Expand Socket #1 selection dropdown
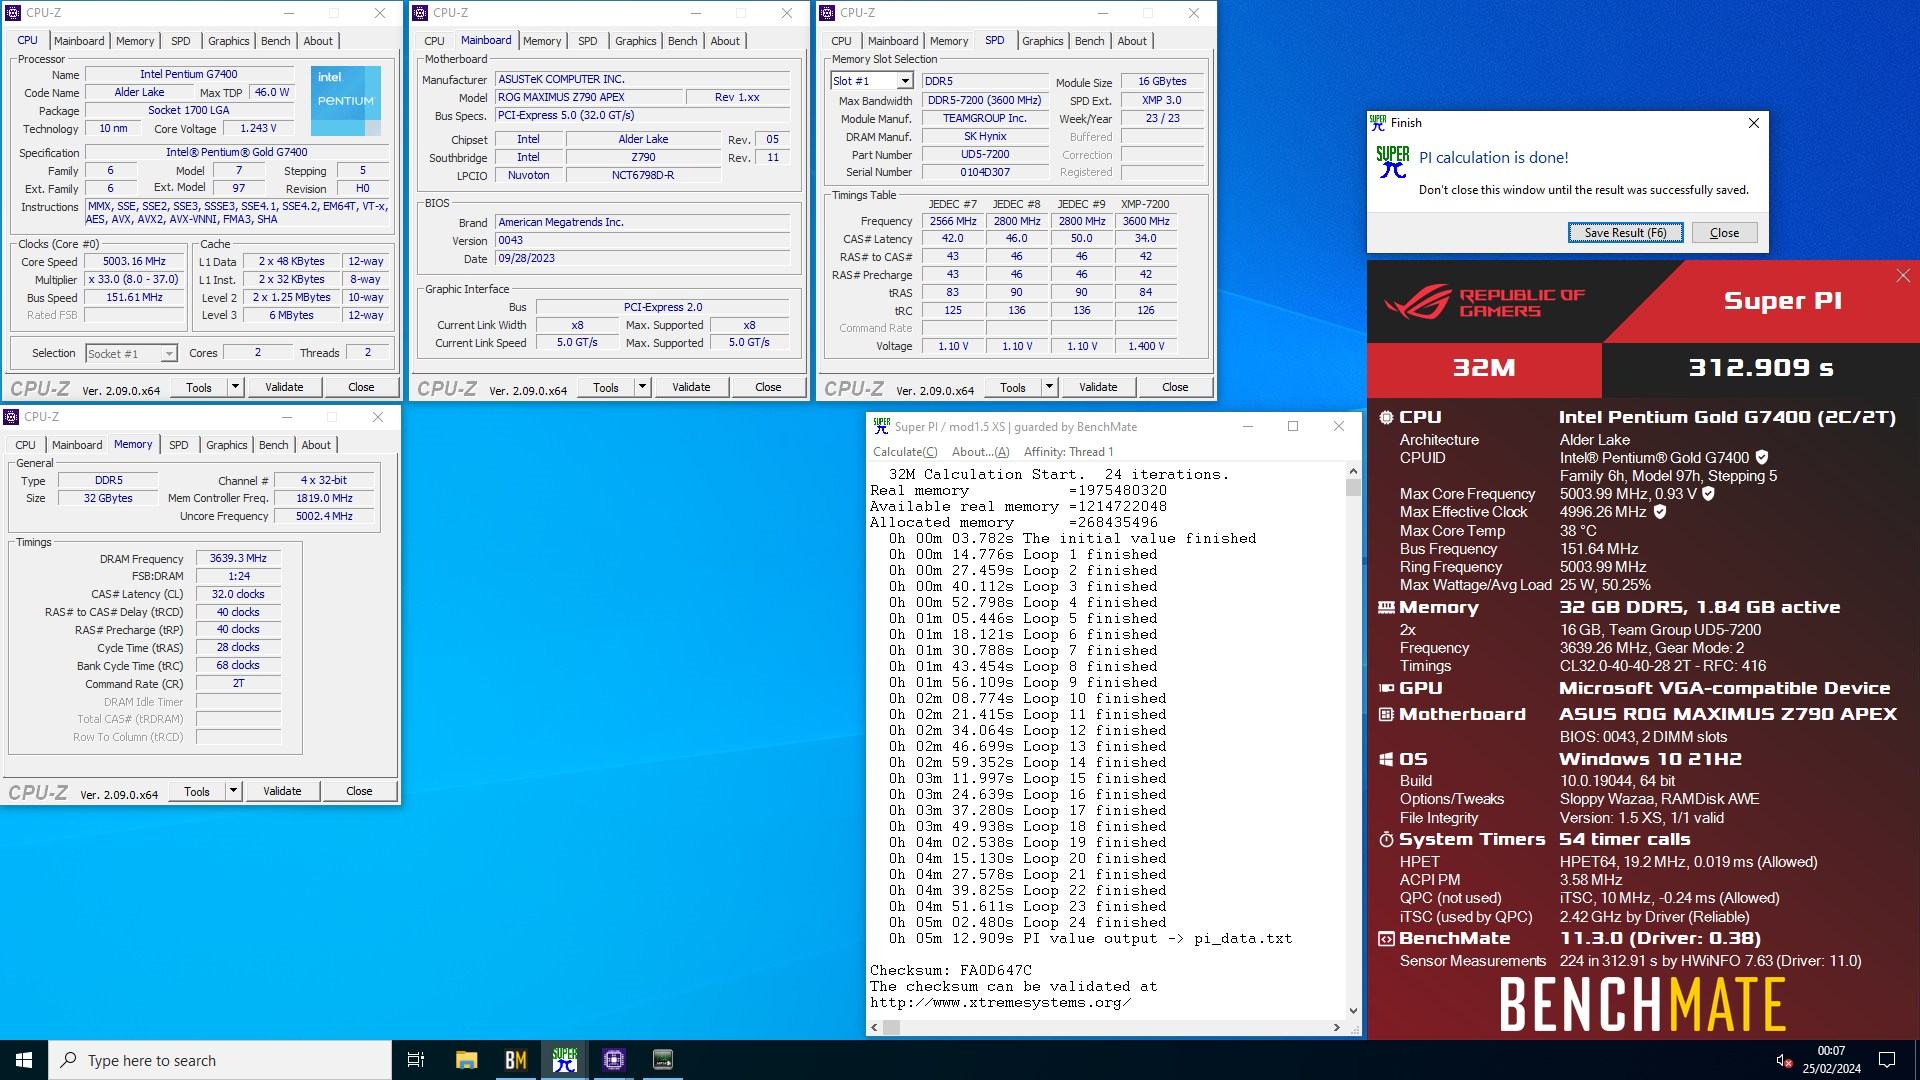Screen dimensions: 1920x1080 coord(168,354)
